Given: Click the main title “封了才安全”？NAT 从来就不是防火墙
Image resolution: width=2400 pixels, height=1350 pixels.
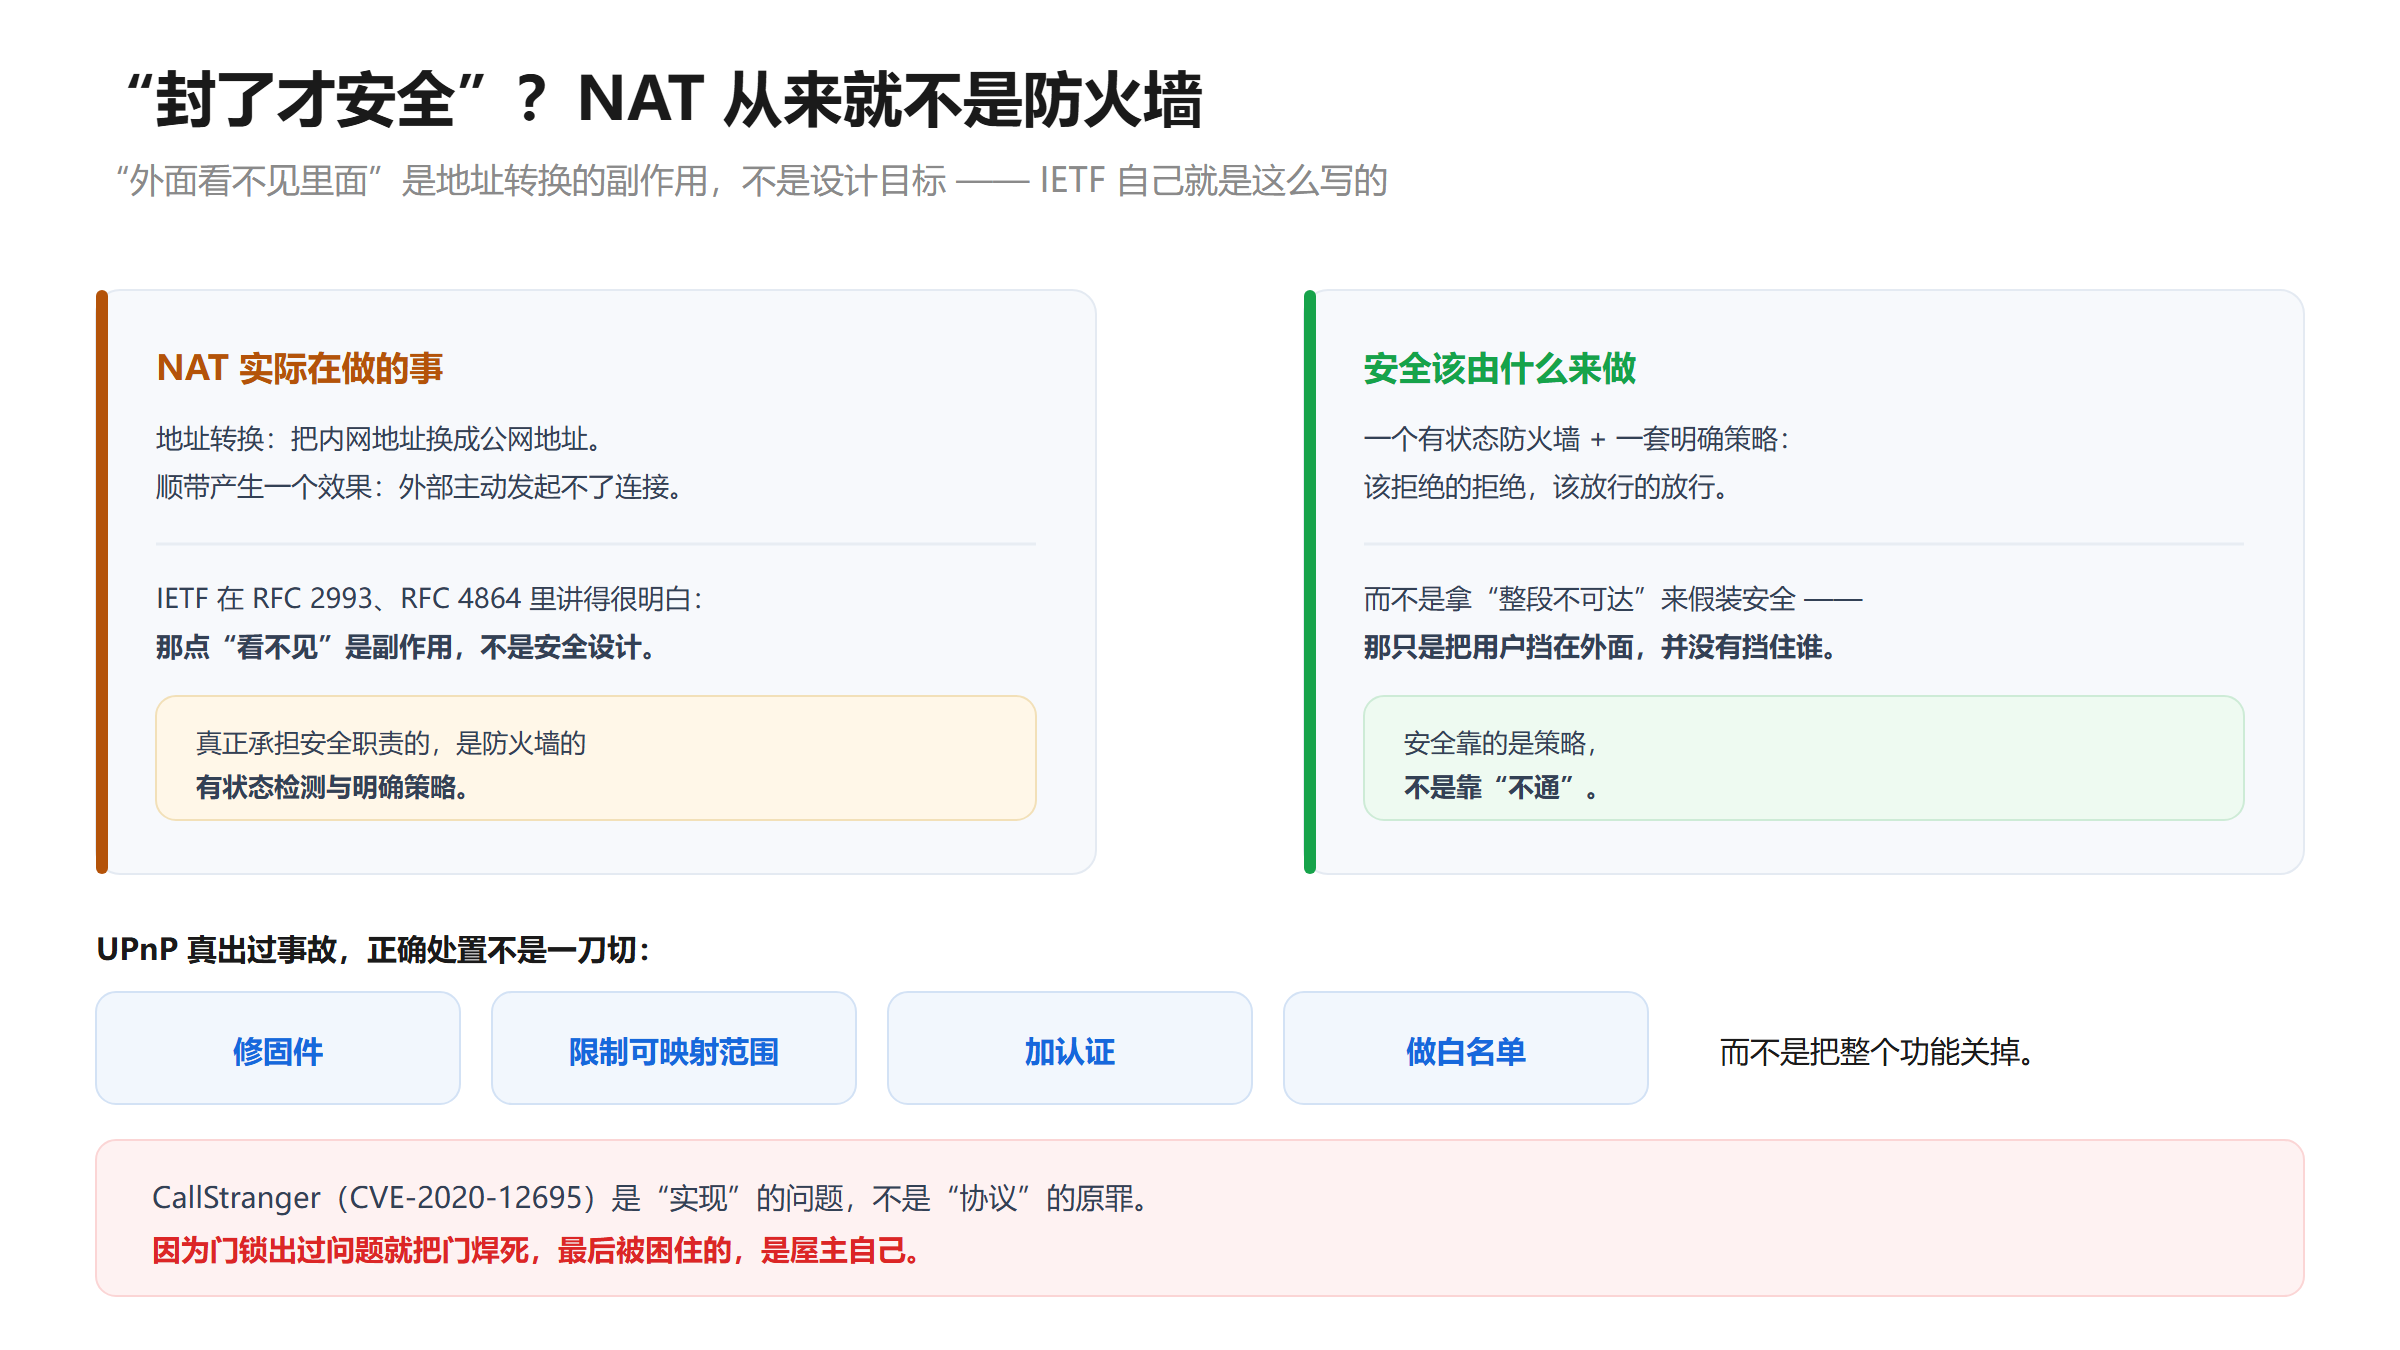Looking at the screenshot, I should 662,100.
